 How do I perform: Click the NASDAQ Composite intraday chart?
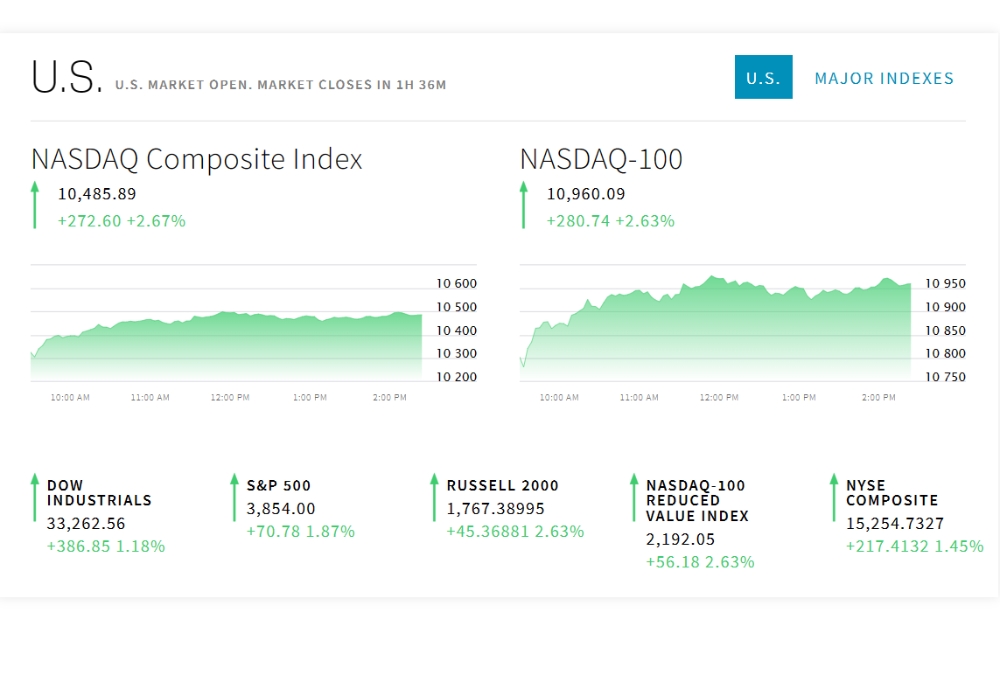click(x=226, y=340)
